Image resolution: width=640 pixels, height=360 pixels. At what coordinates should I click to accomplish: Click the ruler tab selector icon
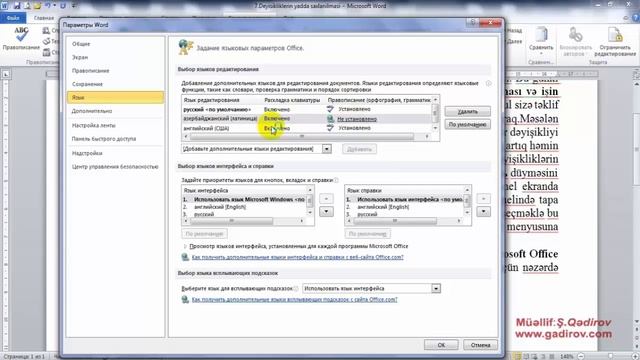click(6, 74)
